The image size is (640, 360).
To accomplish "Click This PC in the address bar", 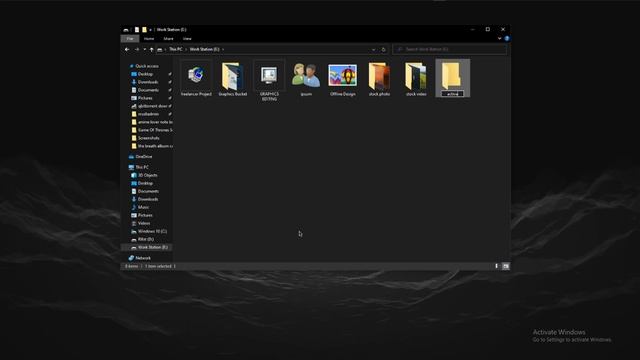I will point(176,49).
